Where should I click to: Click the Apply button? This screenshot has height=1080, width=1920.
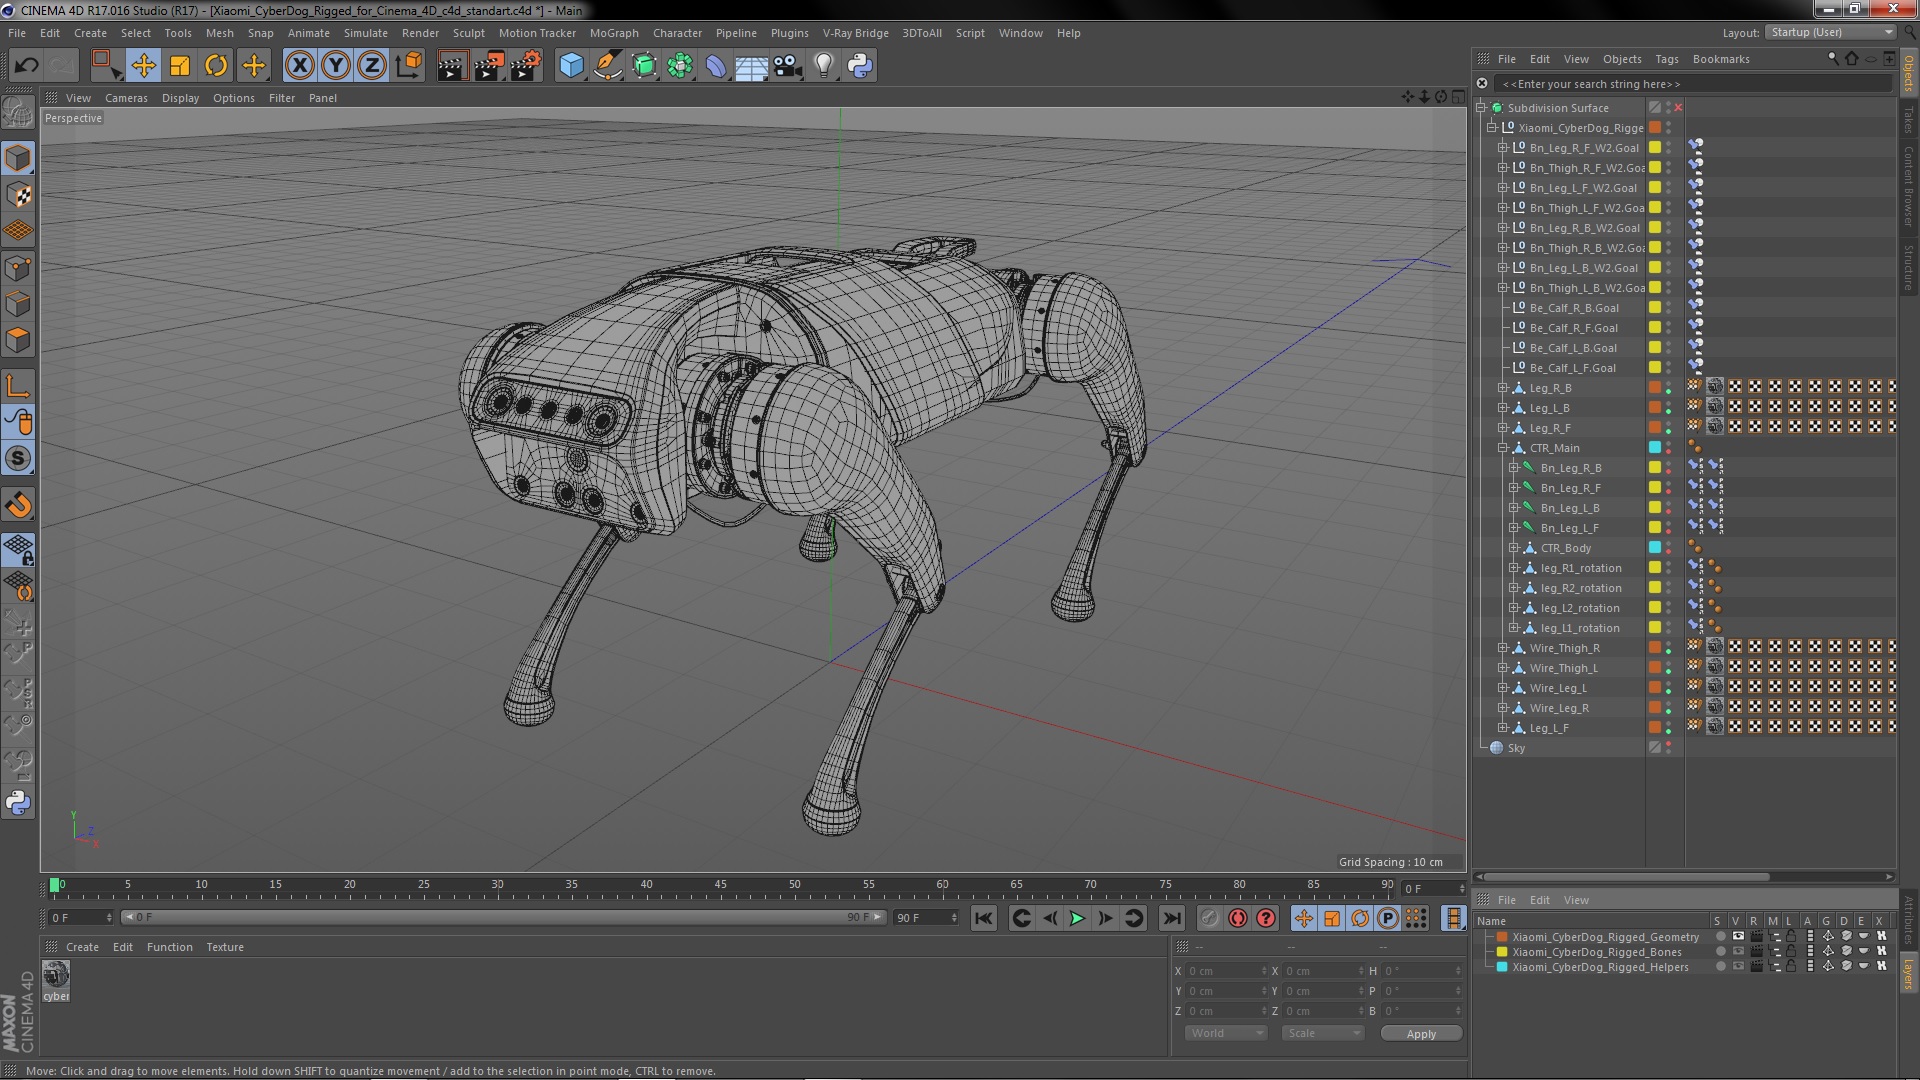(1421, 1034)
